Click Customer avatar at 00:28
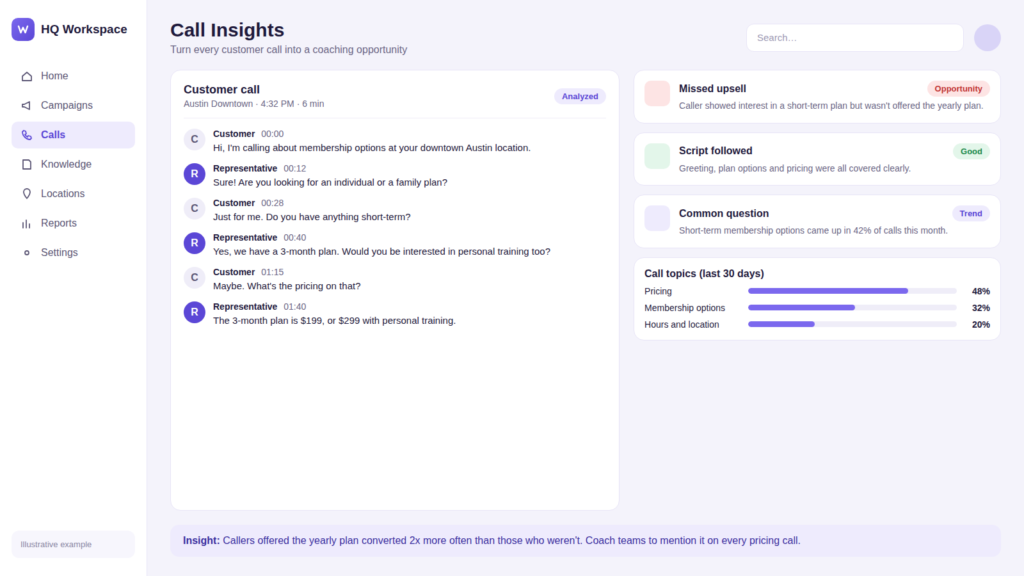Screen dimensions: 1024x576 pyautogui.click(x=194, y=208)
